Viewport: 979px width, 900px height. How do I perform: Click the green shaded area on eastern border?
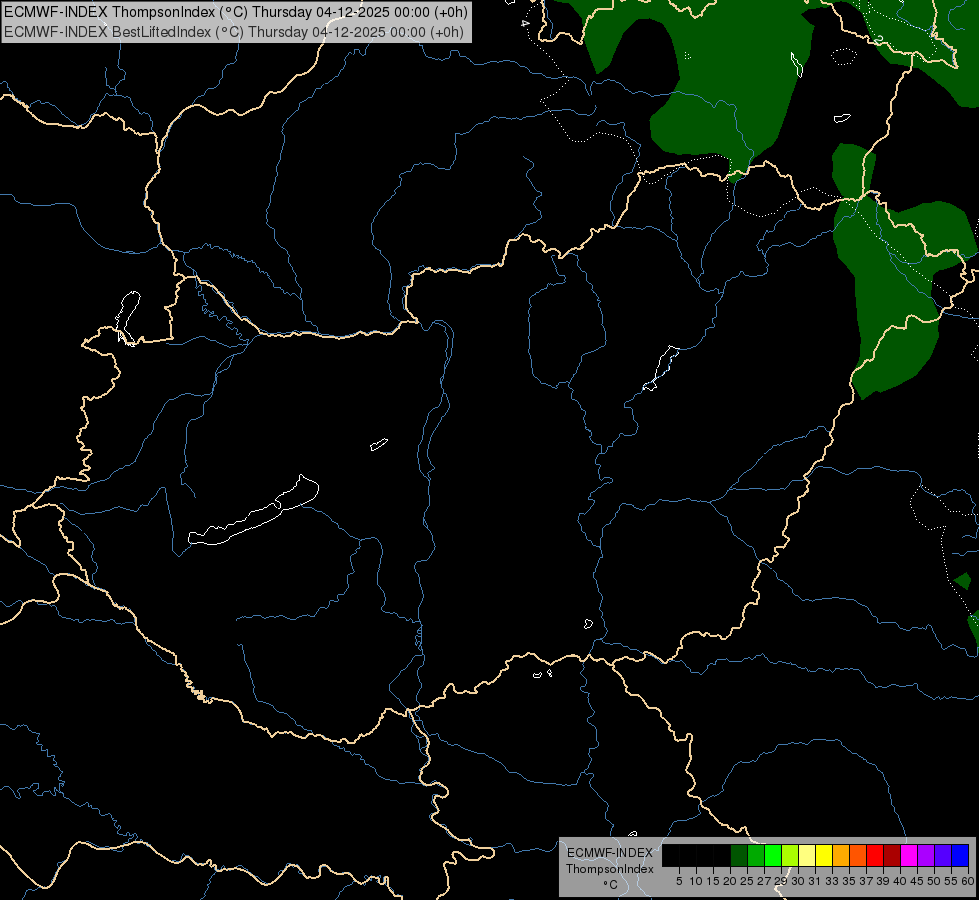point(893,281)
